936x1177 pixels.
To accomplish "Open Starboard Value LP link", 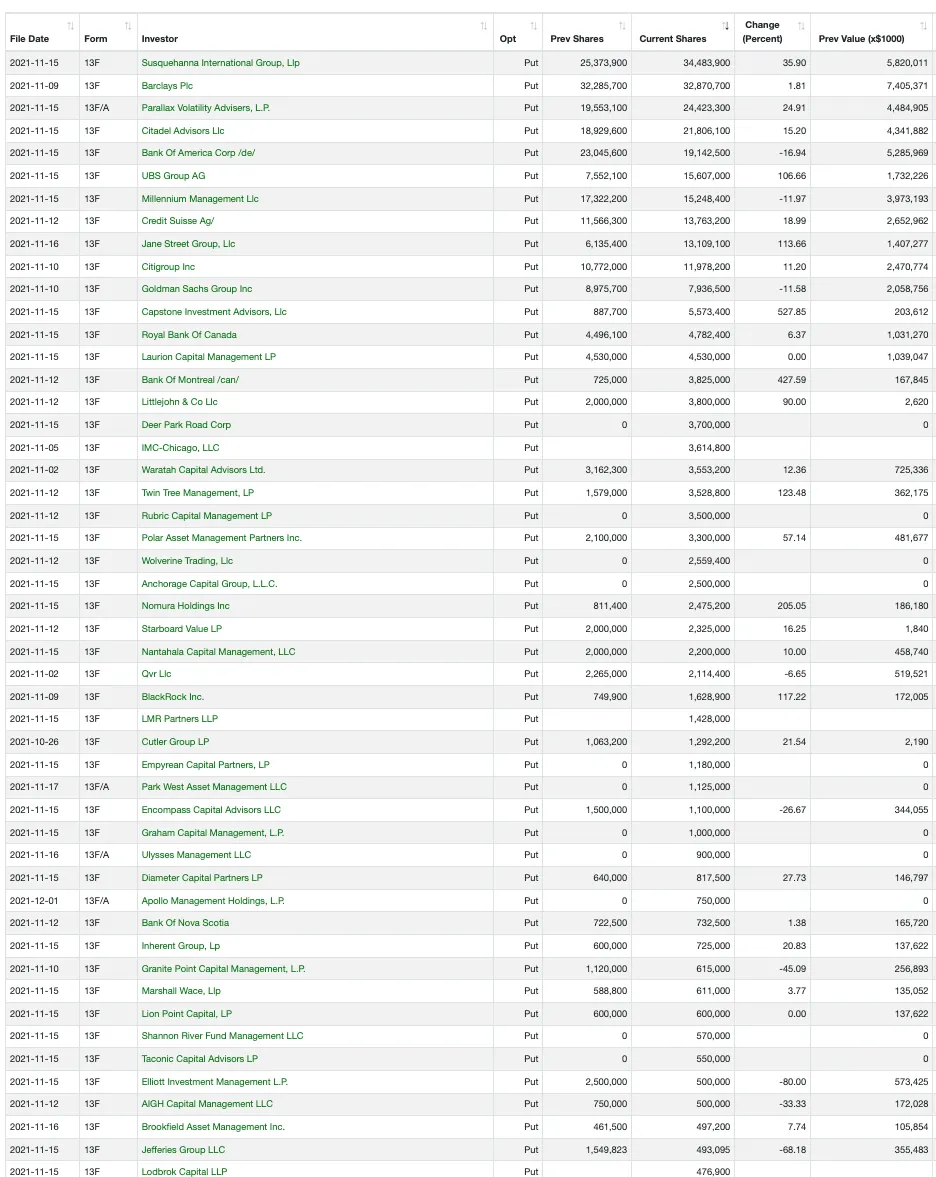I will click(x=182, y=629).
